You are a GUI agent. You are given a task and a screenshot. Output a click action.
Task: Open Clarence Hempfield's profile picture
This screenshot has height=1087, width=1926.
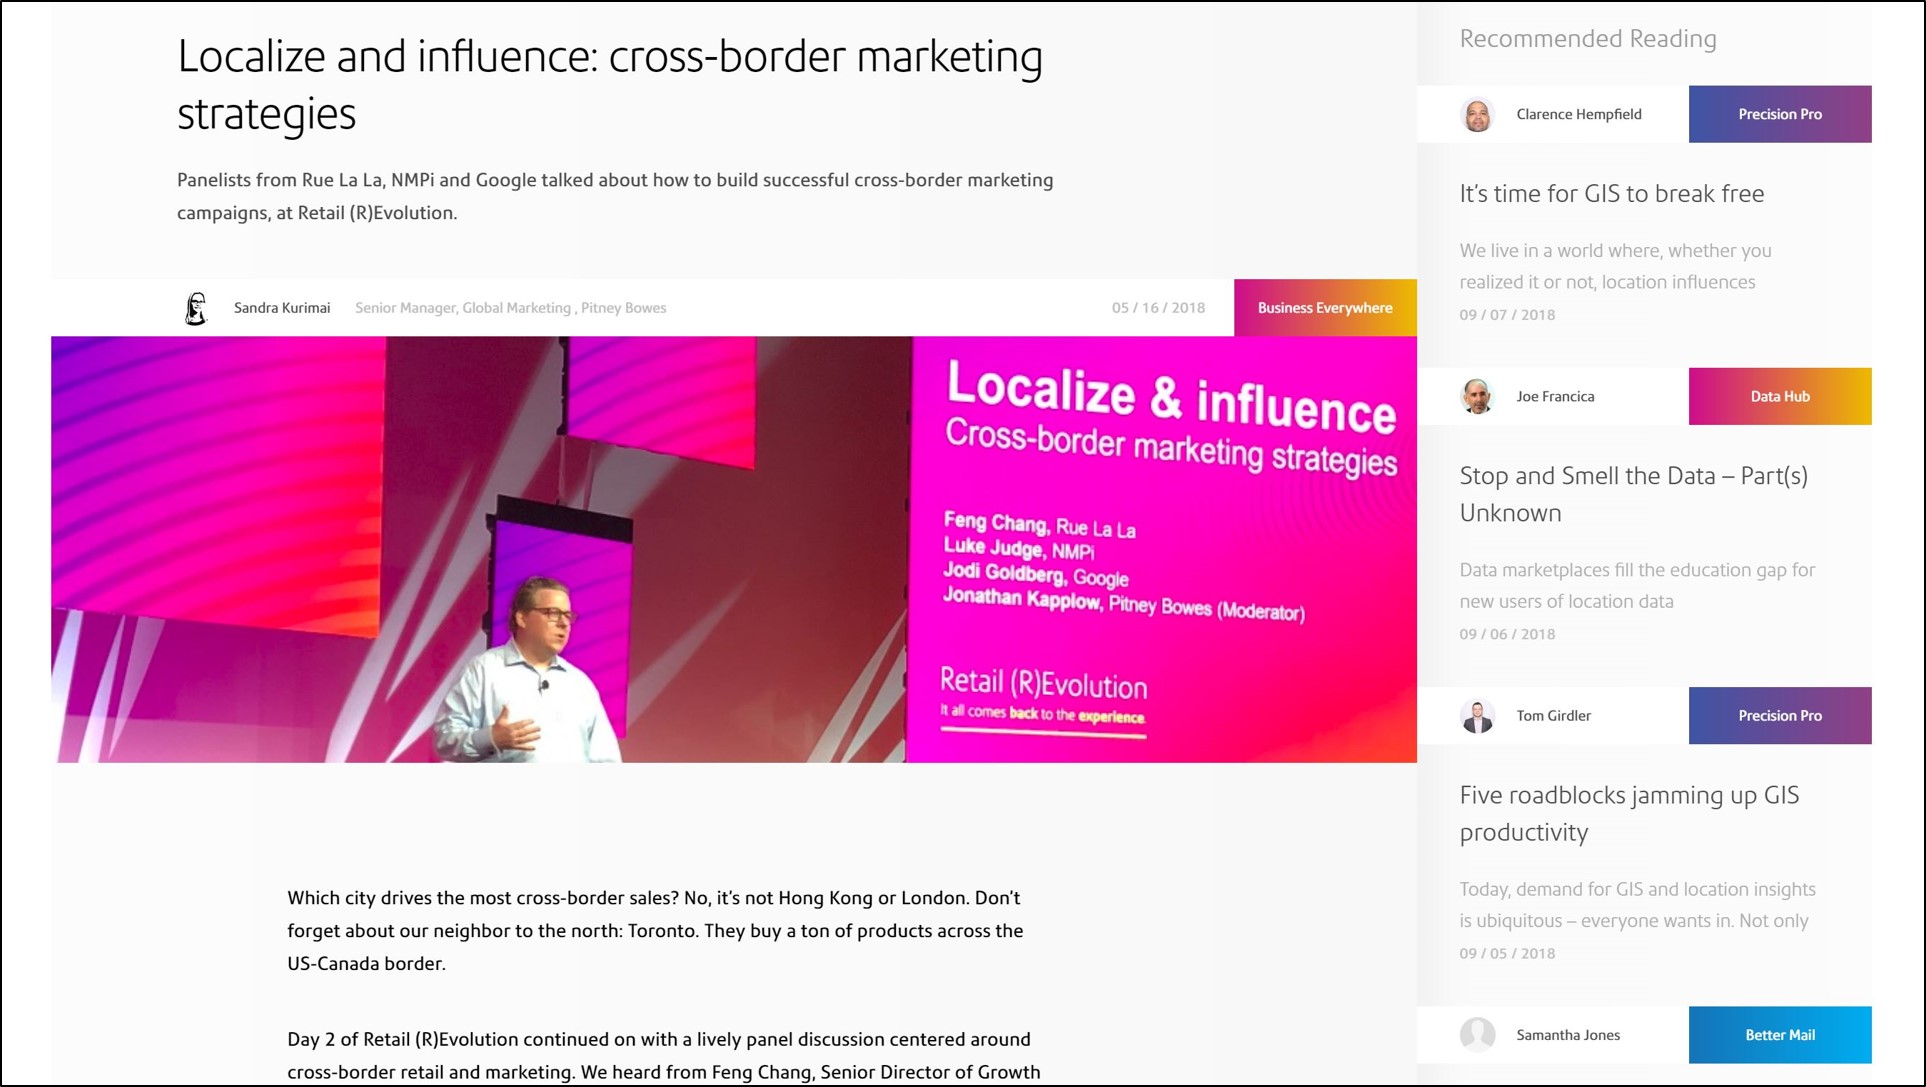pyautogui.click(x=1477, y=114)
